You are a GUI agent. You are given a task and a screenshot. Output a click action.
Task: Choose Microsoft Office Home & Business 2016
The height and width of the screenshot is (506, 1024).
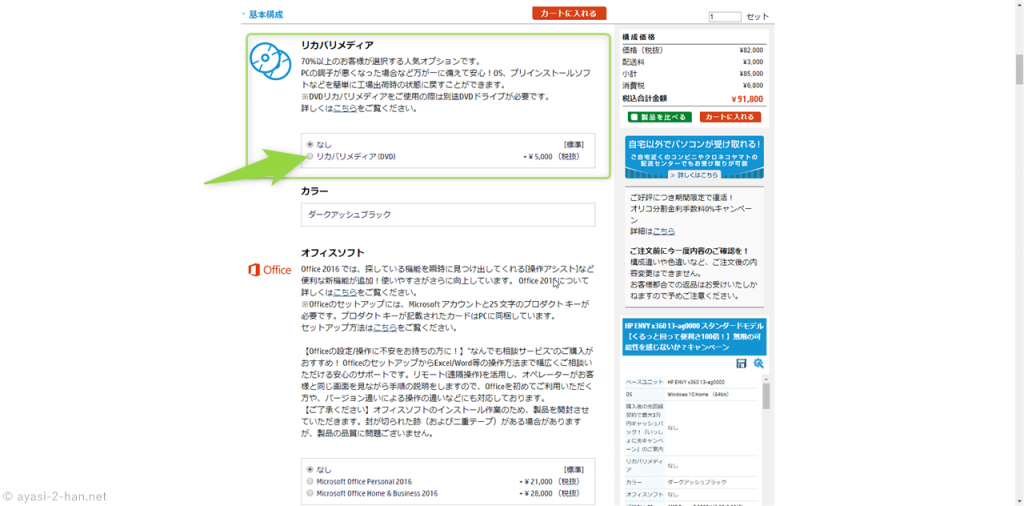(311, 493)
